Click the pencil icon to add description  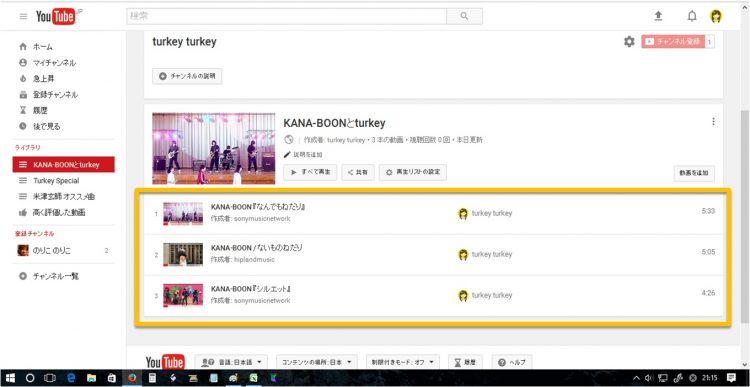[x=287, y=155]
